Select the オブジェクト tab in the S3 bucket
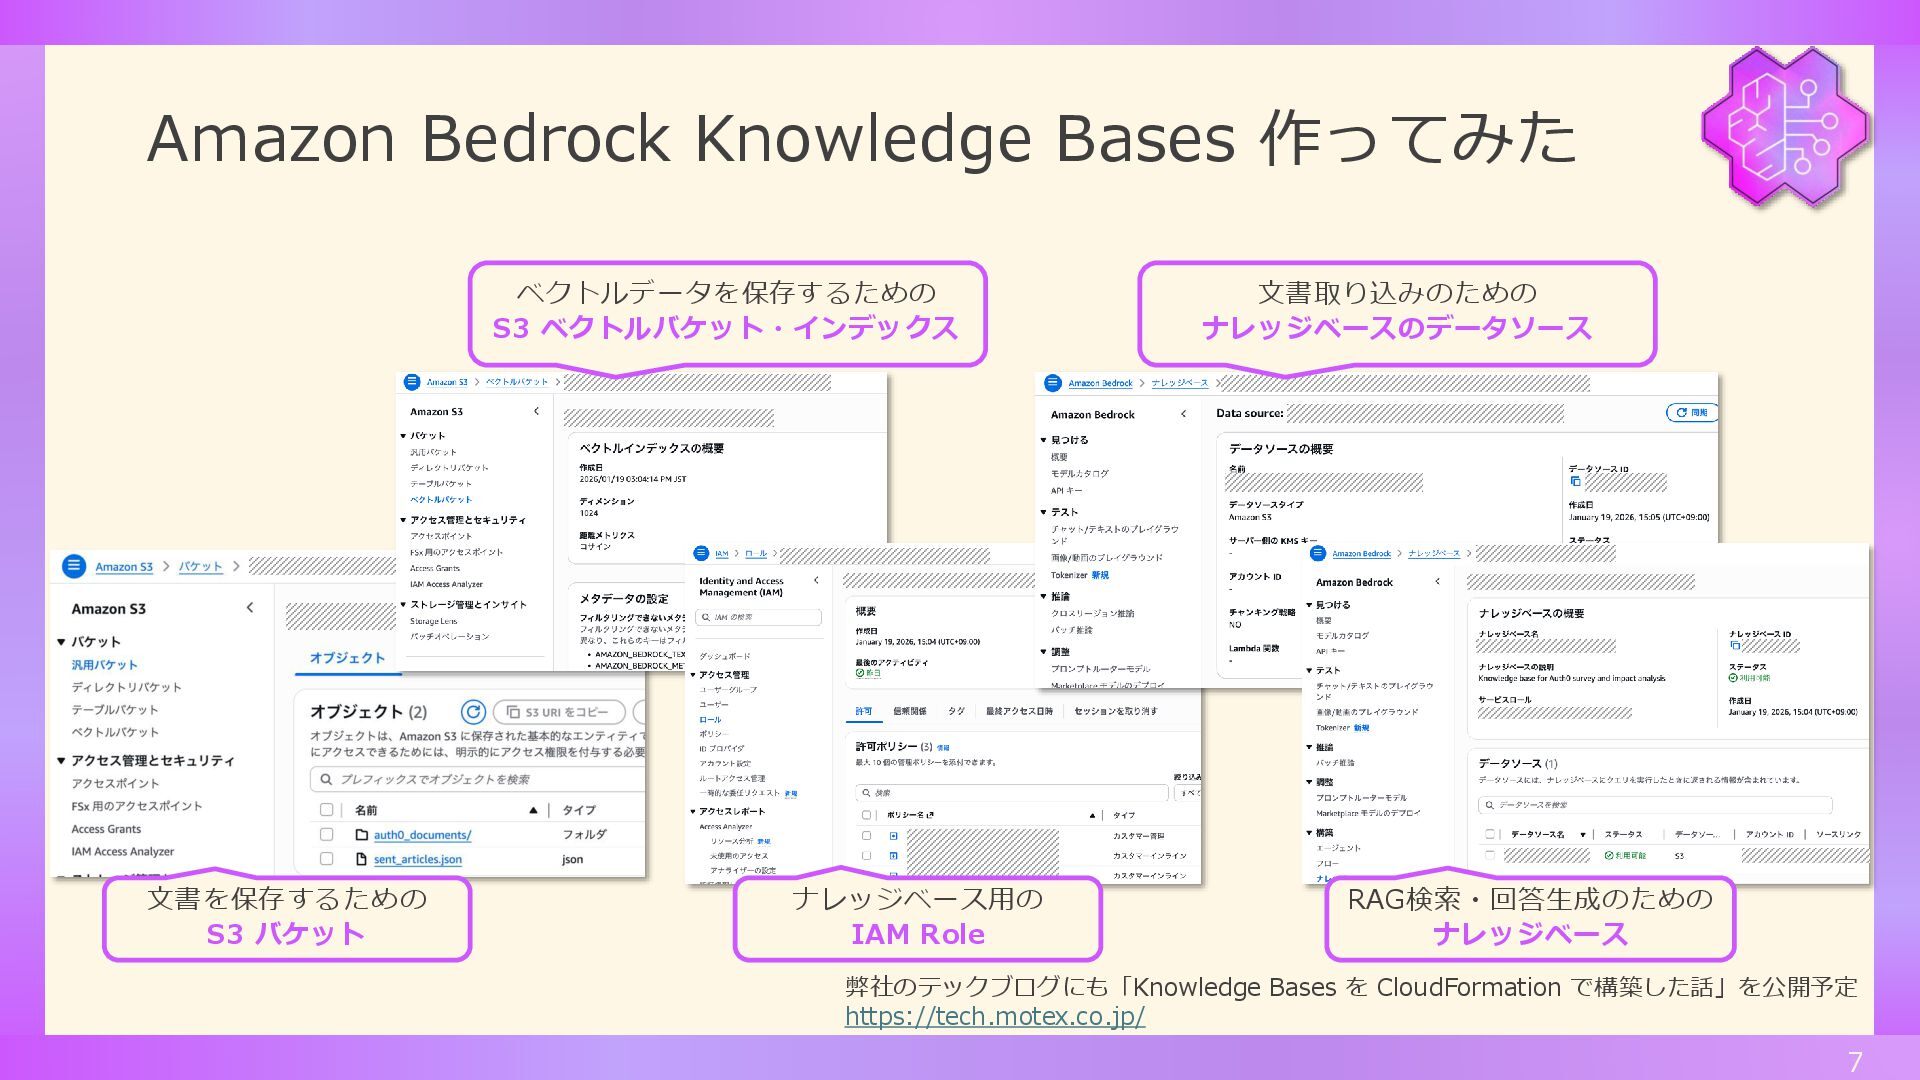 [x=347, y=658]
